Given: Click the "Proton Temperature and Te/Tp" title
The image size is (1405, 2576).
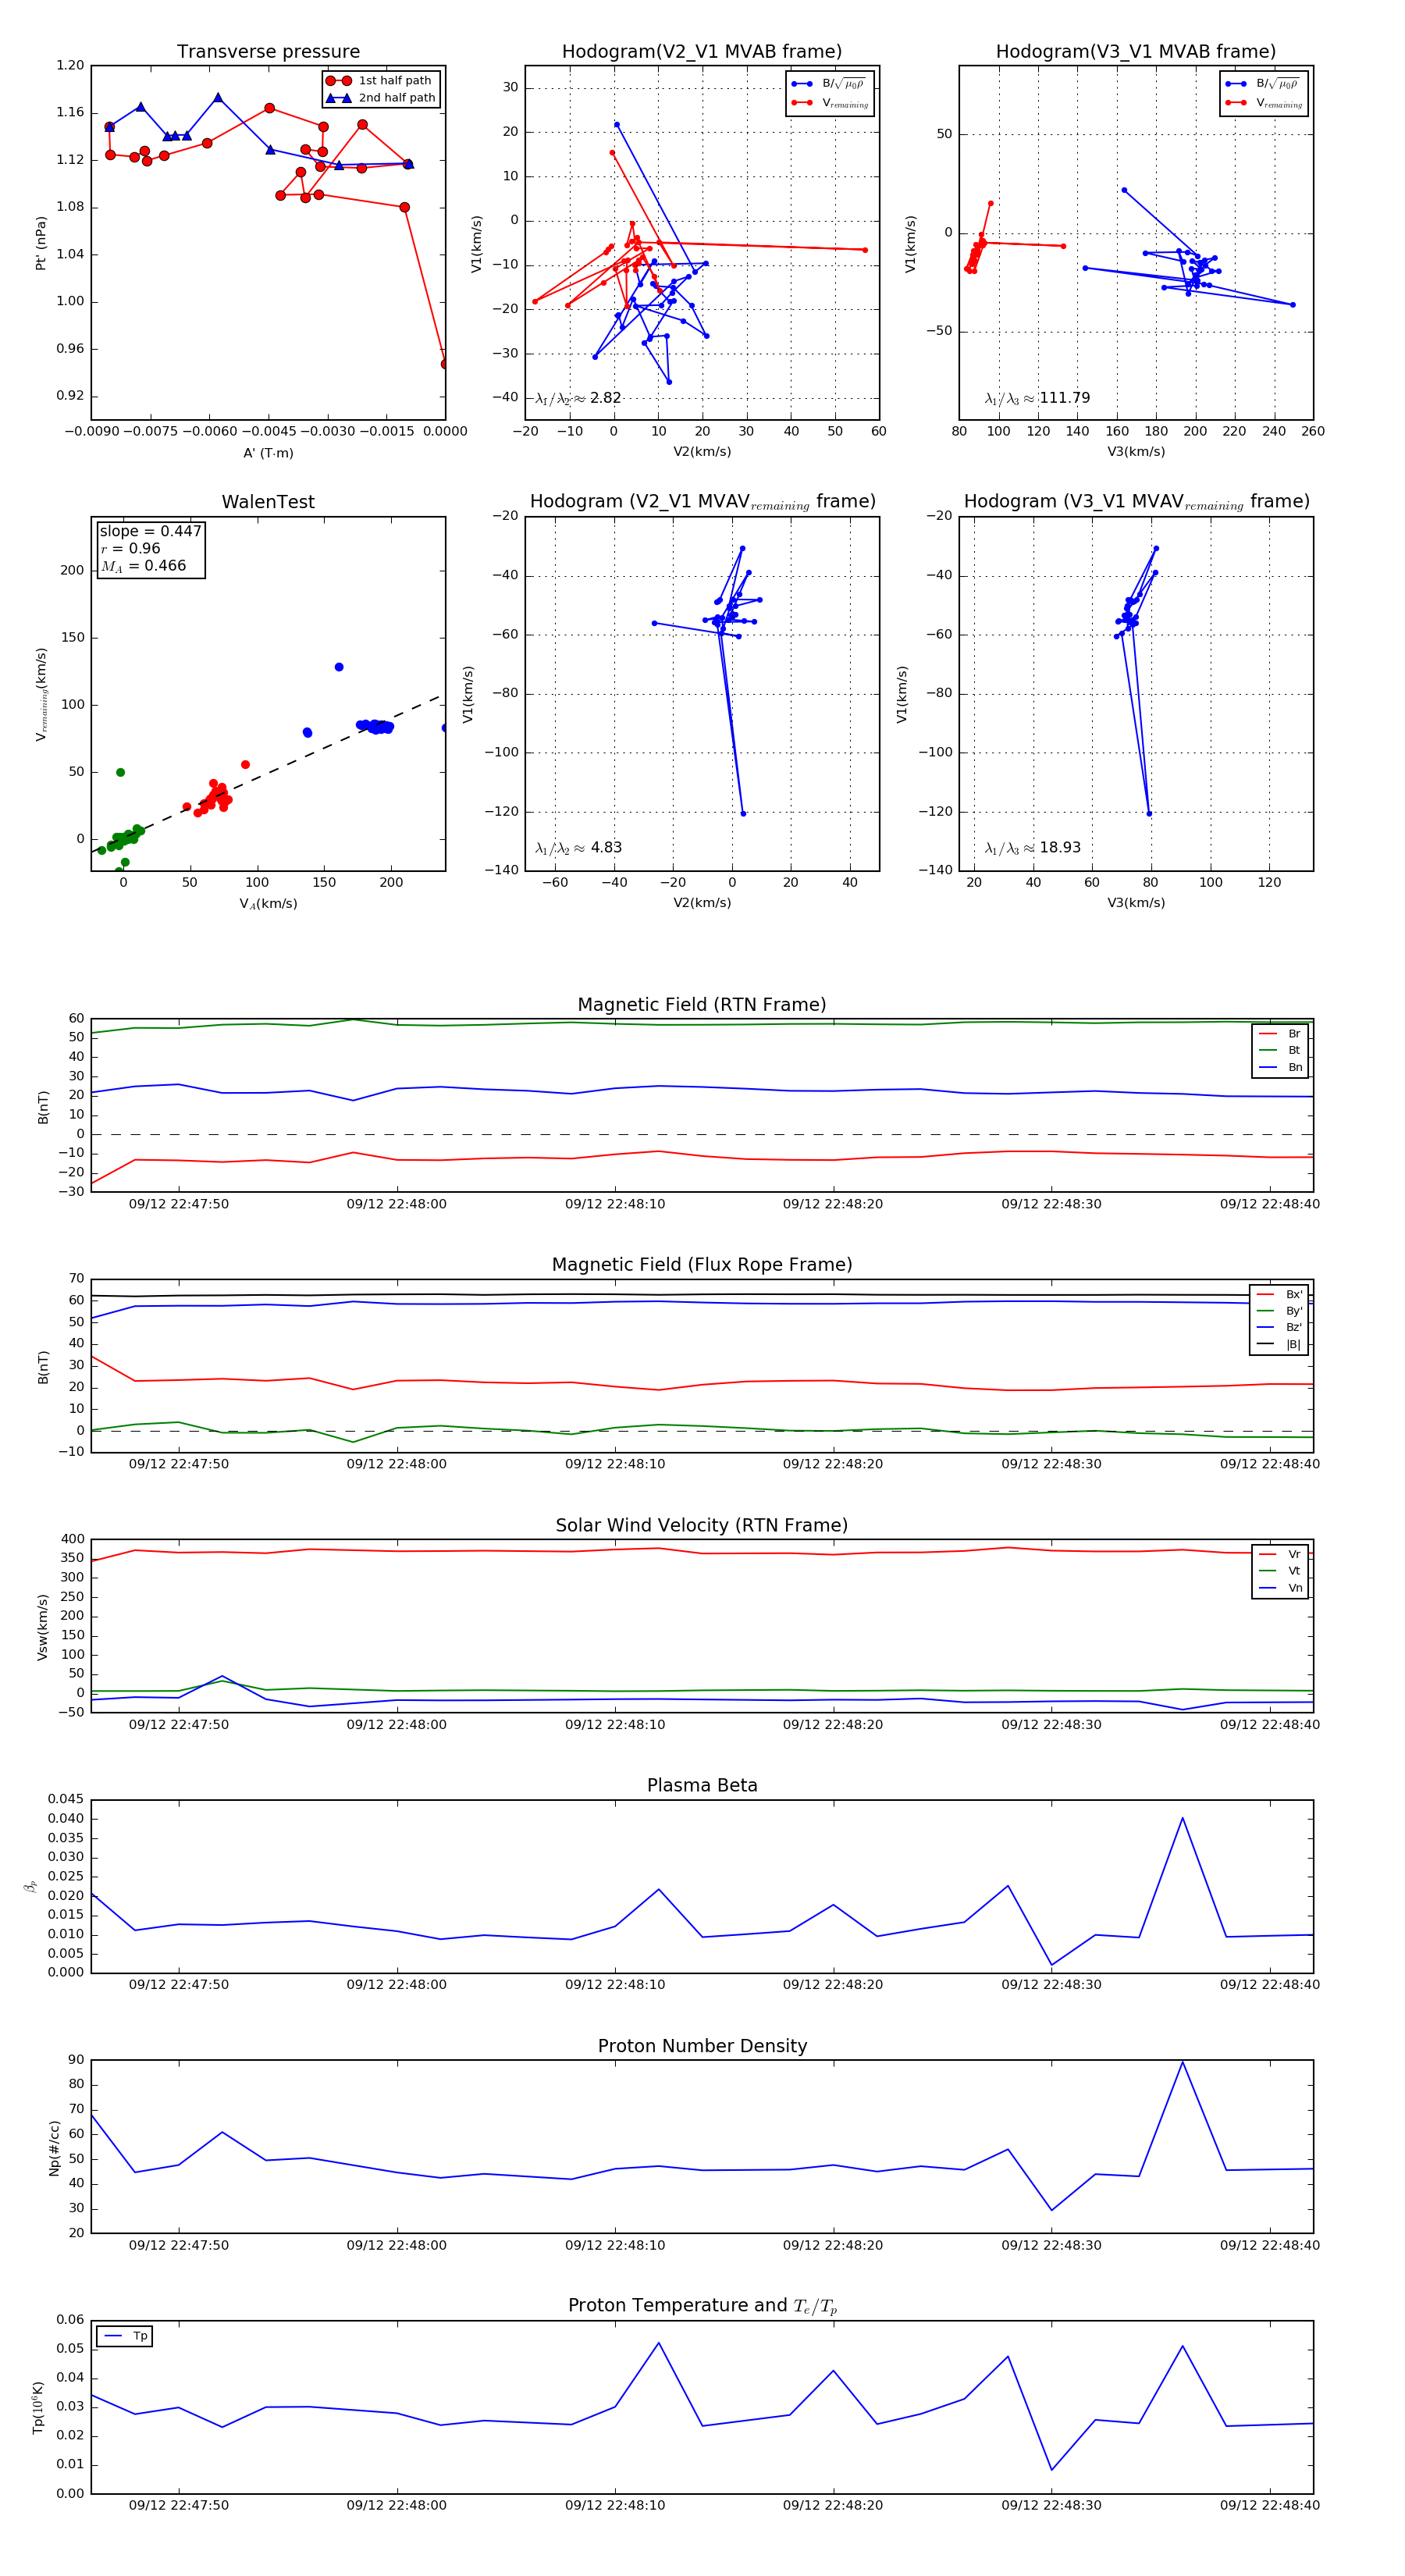Looking at the screenshot, I should coord(702,2305).
